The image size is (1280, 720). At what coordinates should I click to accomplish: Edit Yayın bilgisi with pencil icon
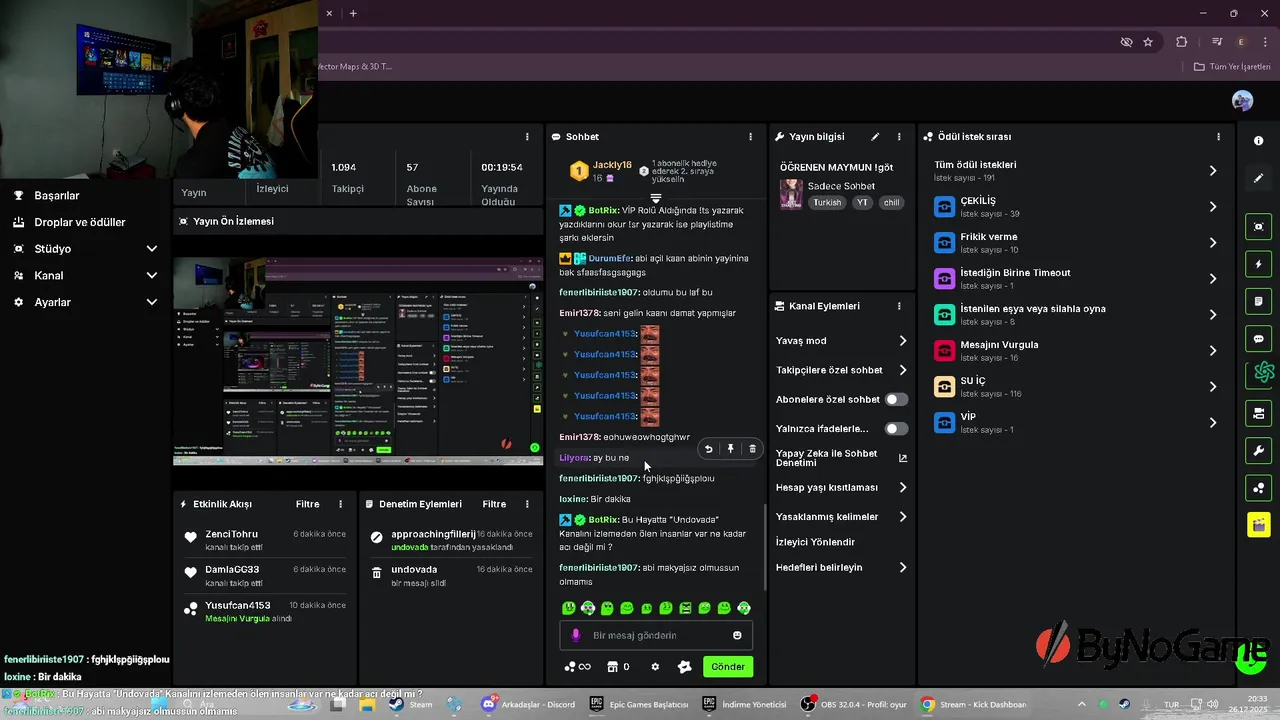tap(875, 137)
